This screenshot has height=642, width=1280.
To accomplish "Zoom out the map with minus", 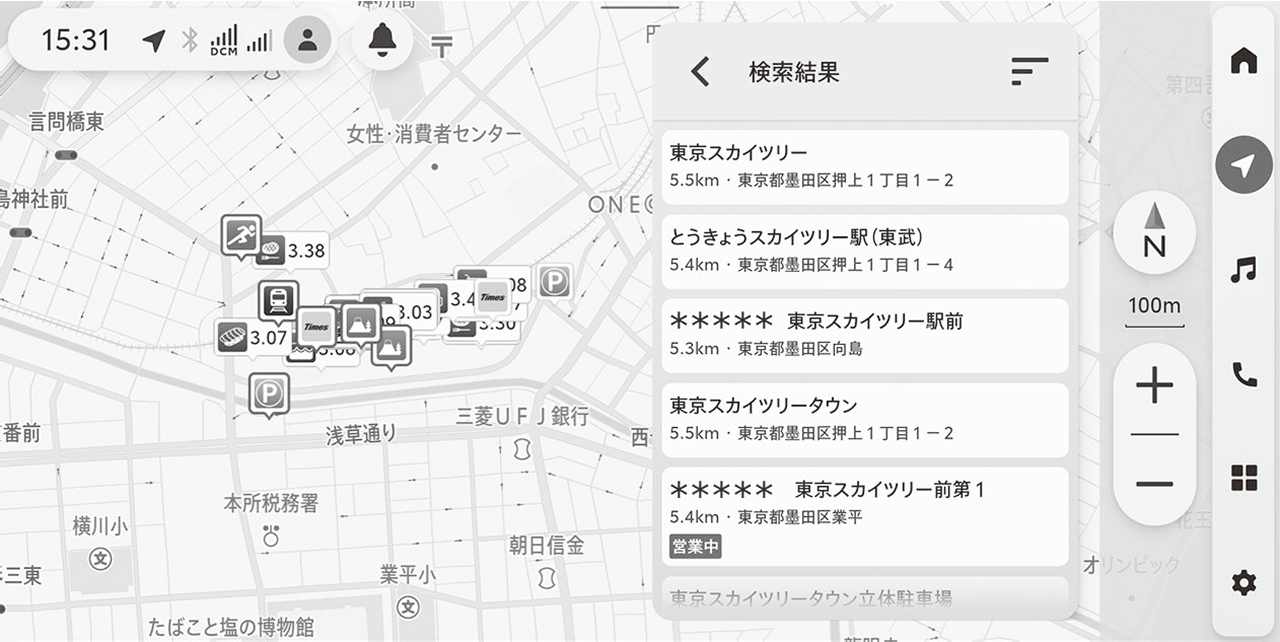I will [x=1154, y=485].
